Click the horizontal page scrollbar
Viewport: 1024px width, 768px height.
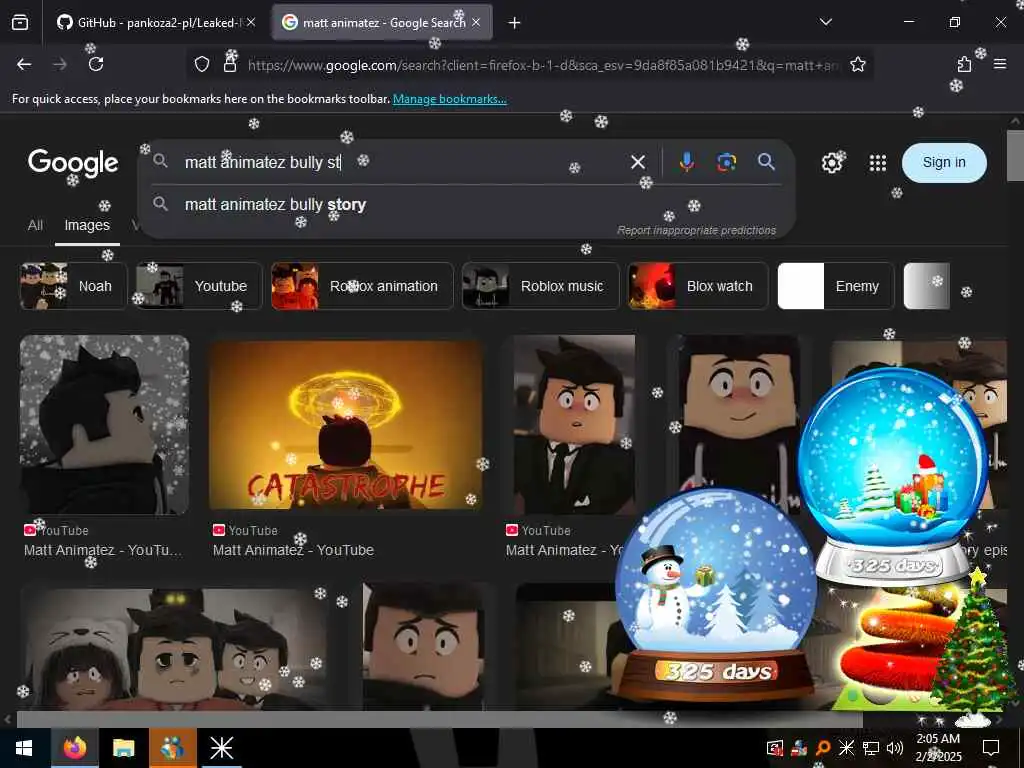pyautogui.click(x=439, y=720)
